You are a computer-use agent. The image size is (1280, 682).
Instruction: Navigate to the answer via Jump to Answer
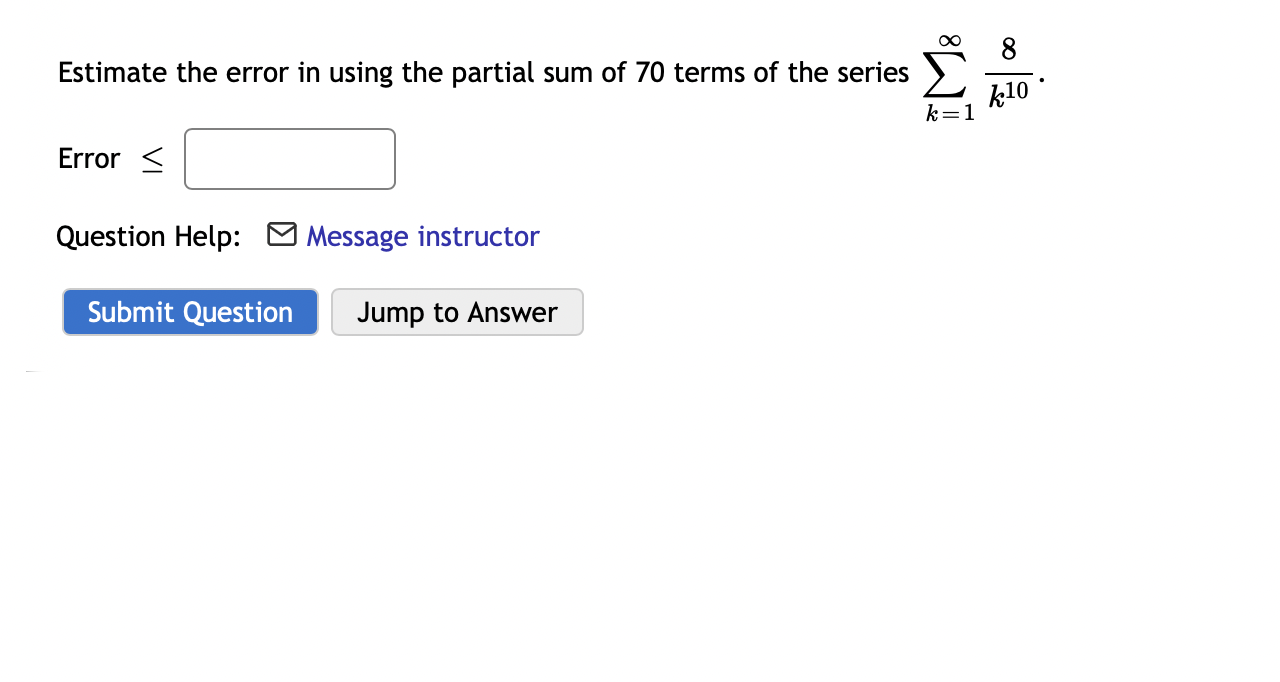coord(457,312)
